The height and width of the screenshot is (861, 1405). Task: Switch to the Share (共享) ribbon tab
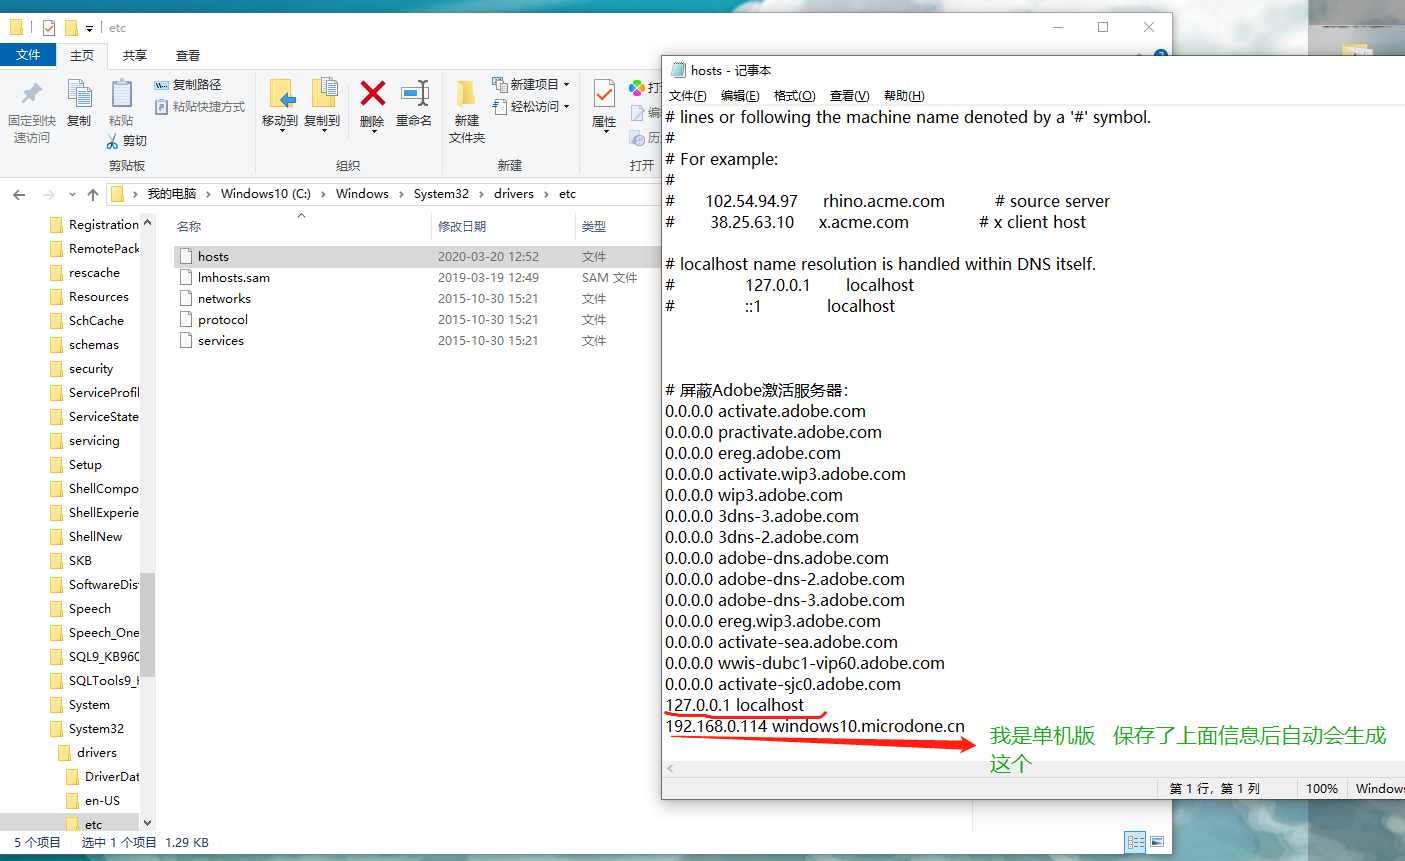(x=135, y=56)
